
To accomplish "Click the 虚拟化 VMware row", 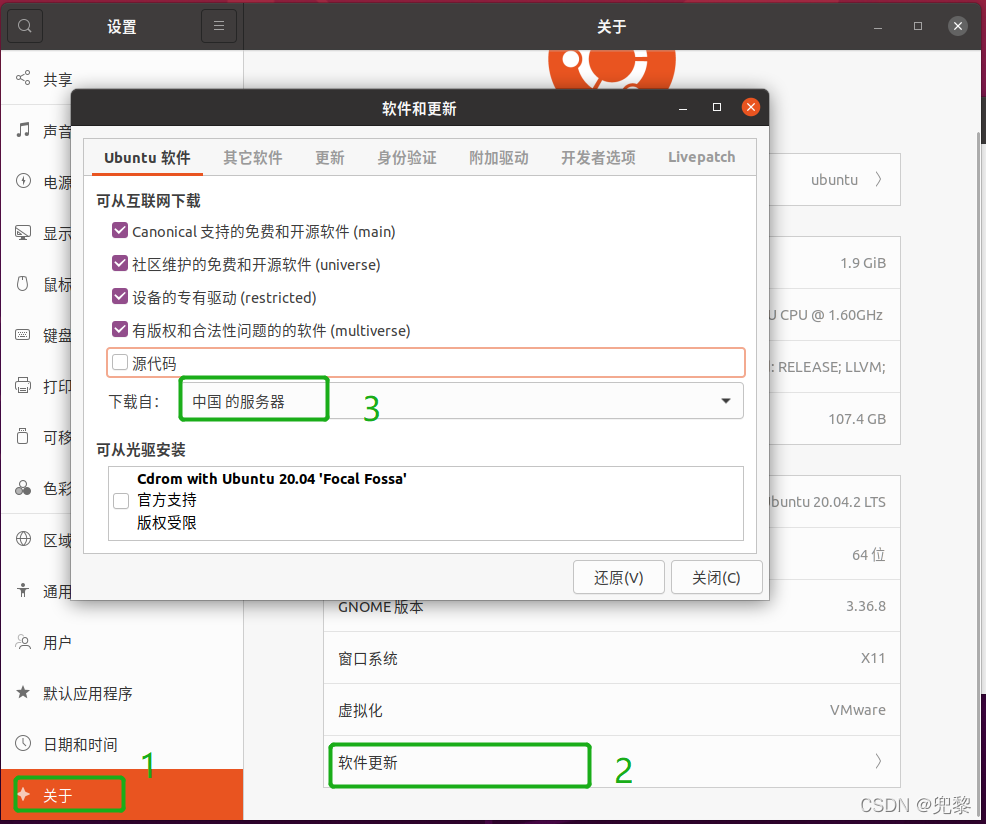I will pyautogui.click(x=612, y=710).
